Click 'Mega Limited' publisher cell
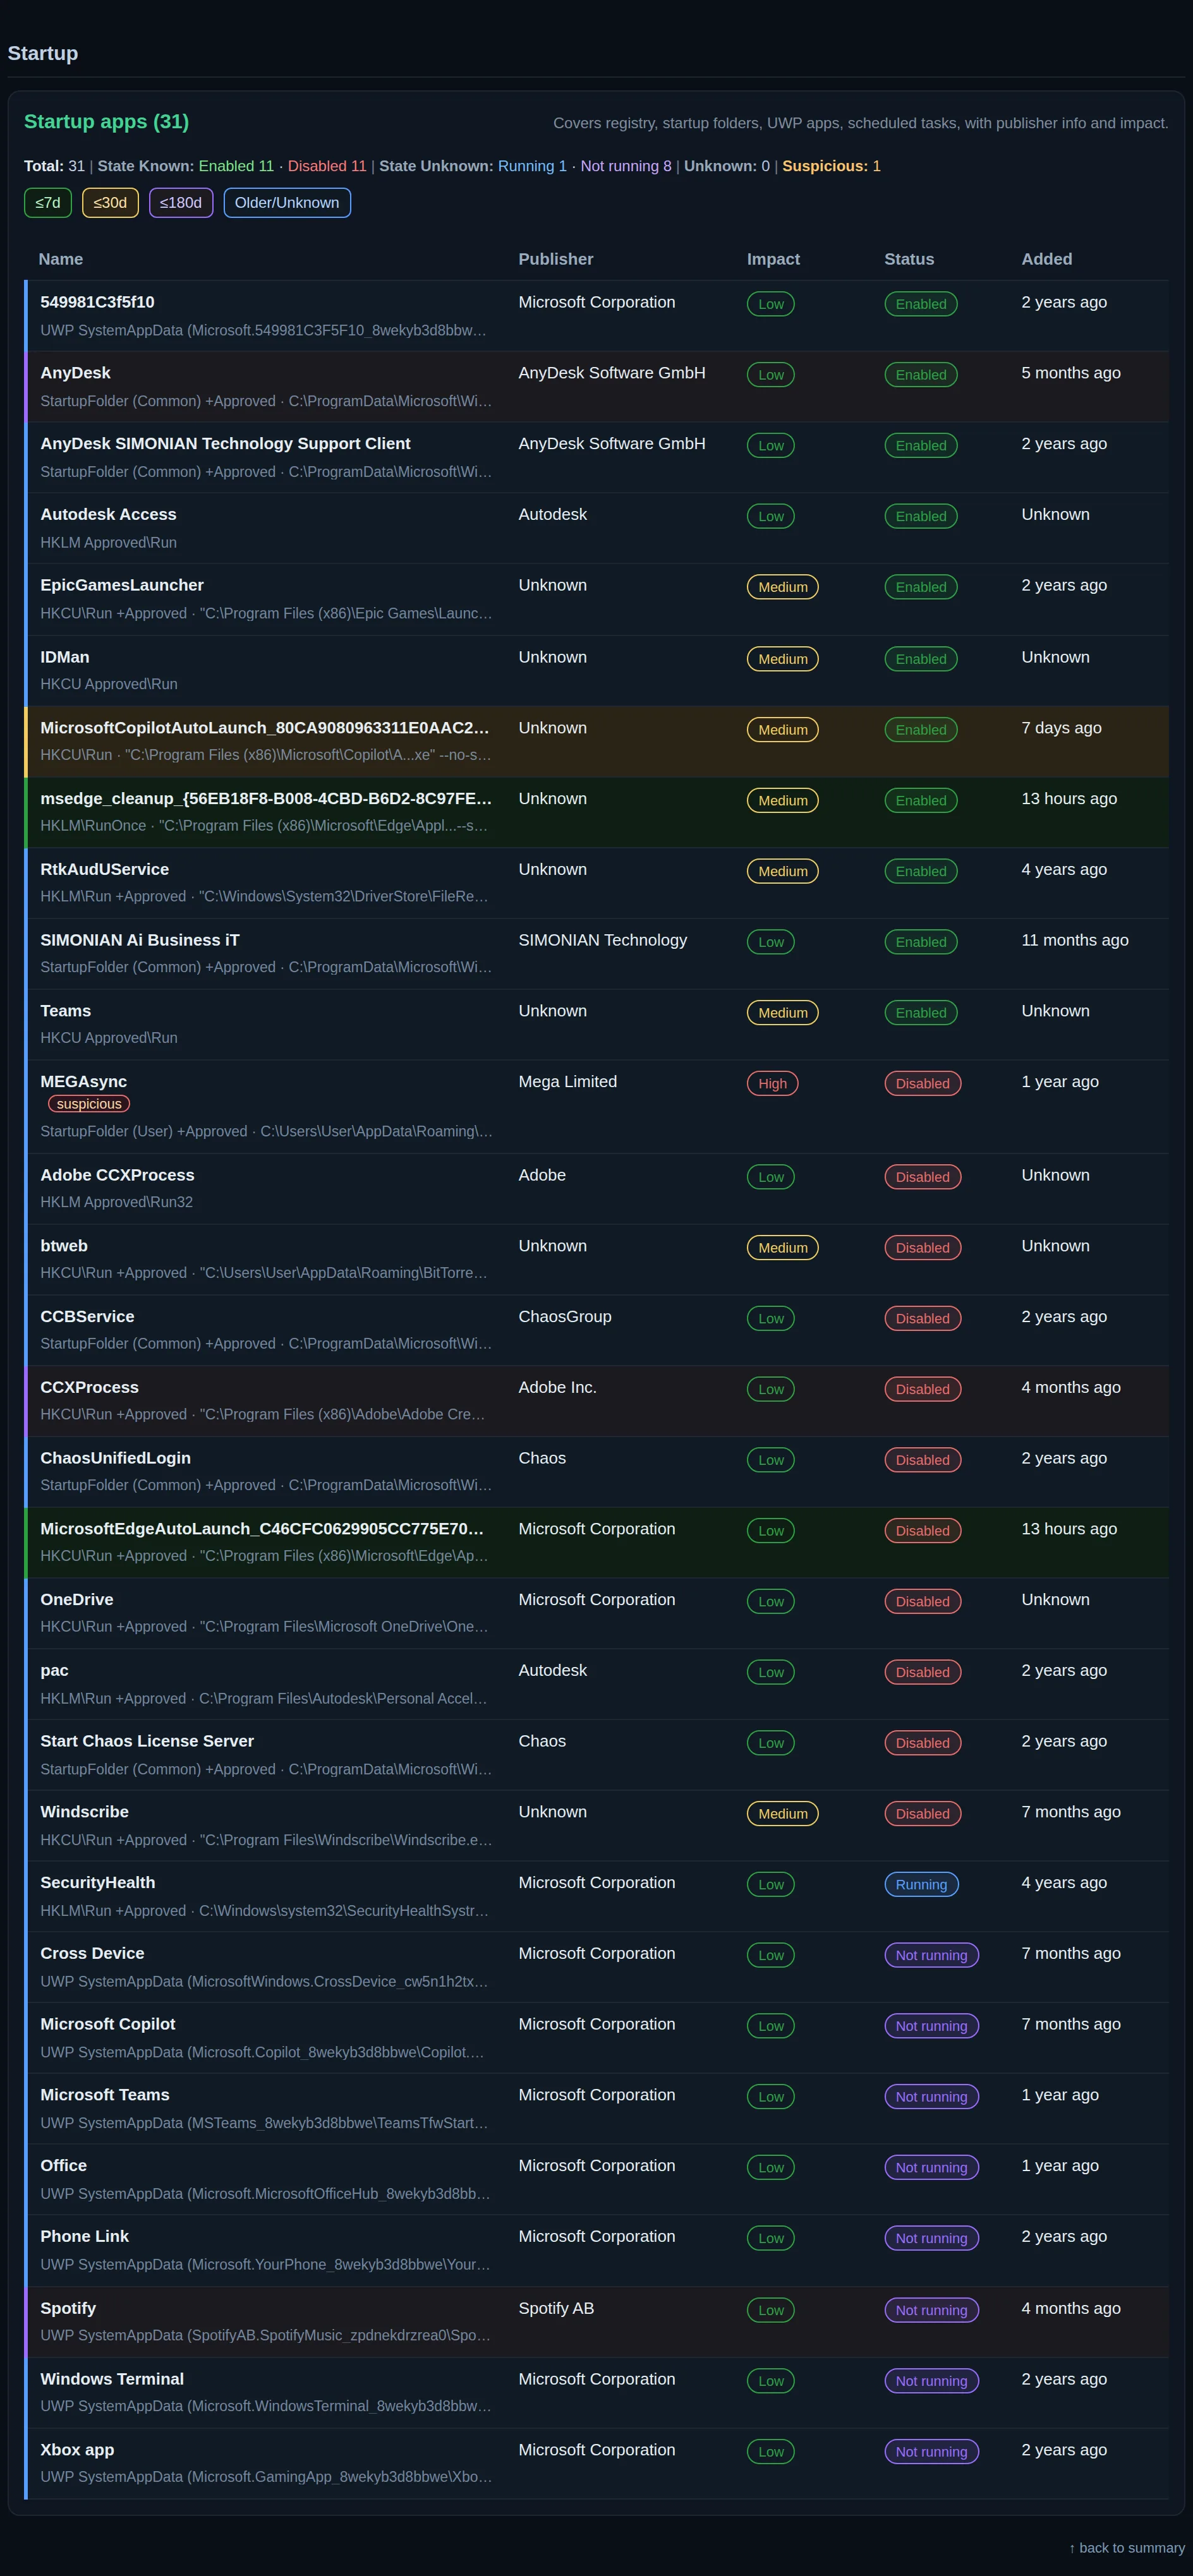 tap(567, 1082)
